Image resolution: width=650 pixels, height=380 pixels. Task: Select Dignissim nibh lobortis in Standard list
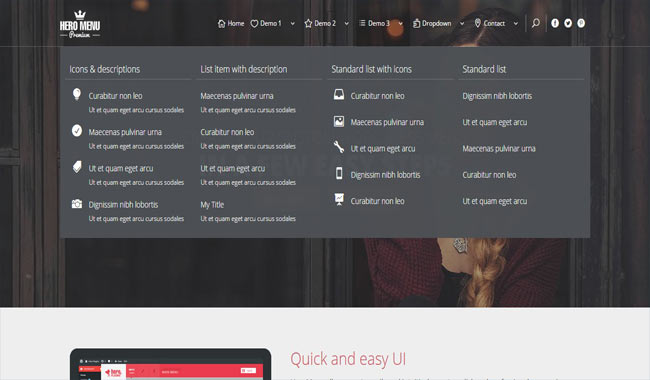(497, 96)
